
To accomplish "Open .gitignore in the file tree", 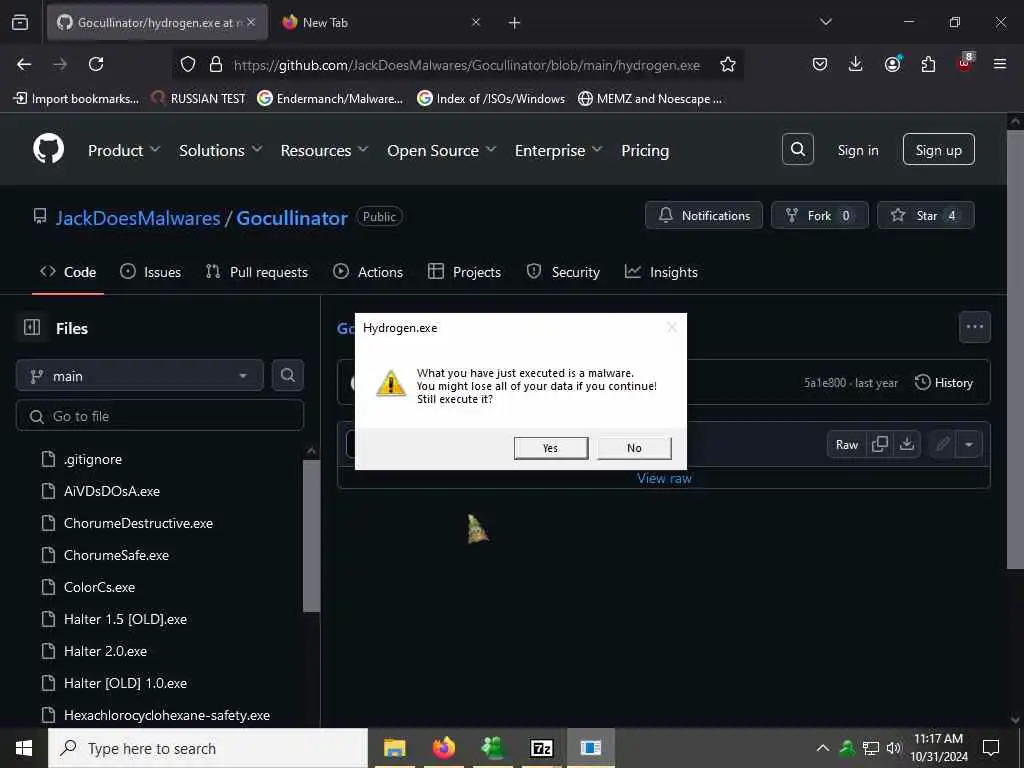I will click(x=93, y=460).
